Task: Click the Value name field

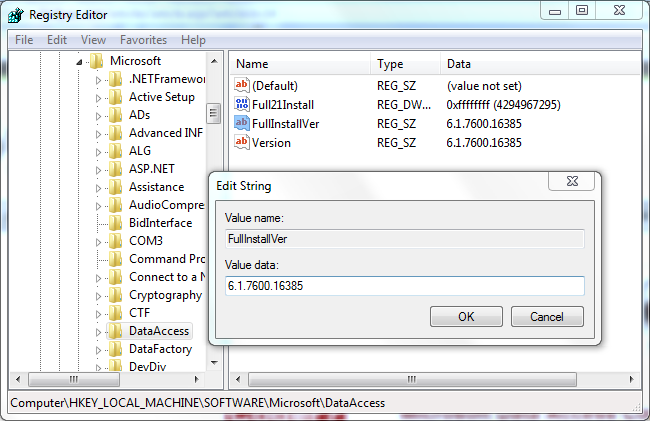Action: click(405, 239)
